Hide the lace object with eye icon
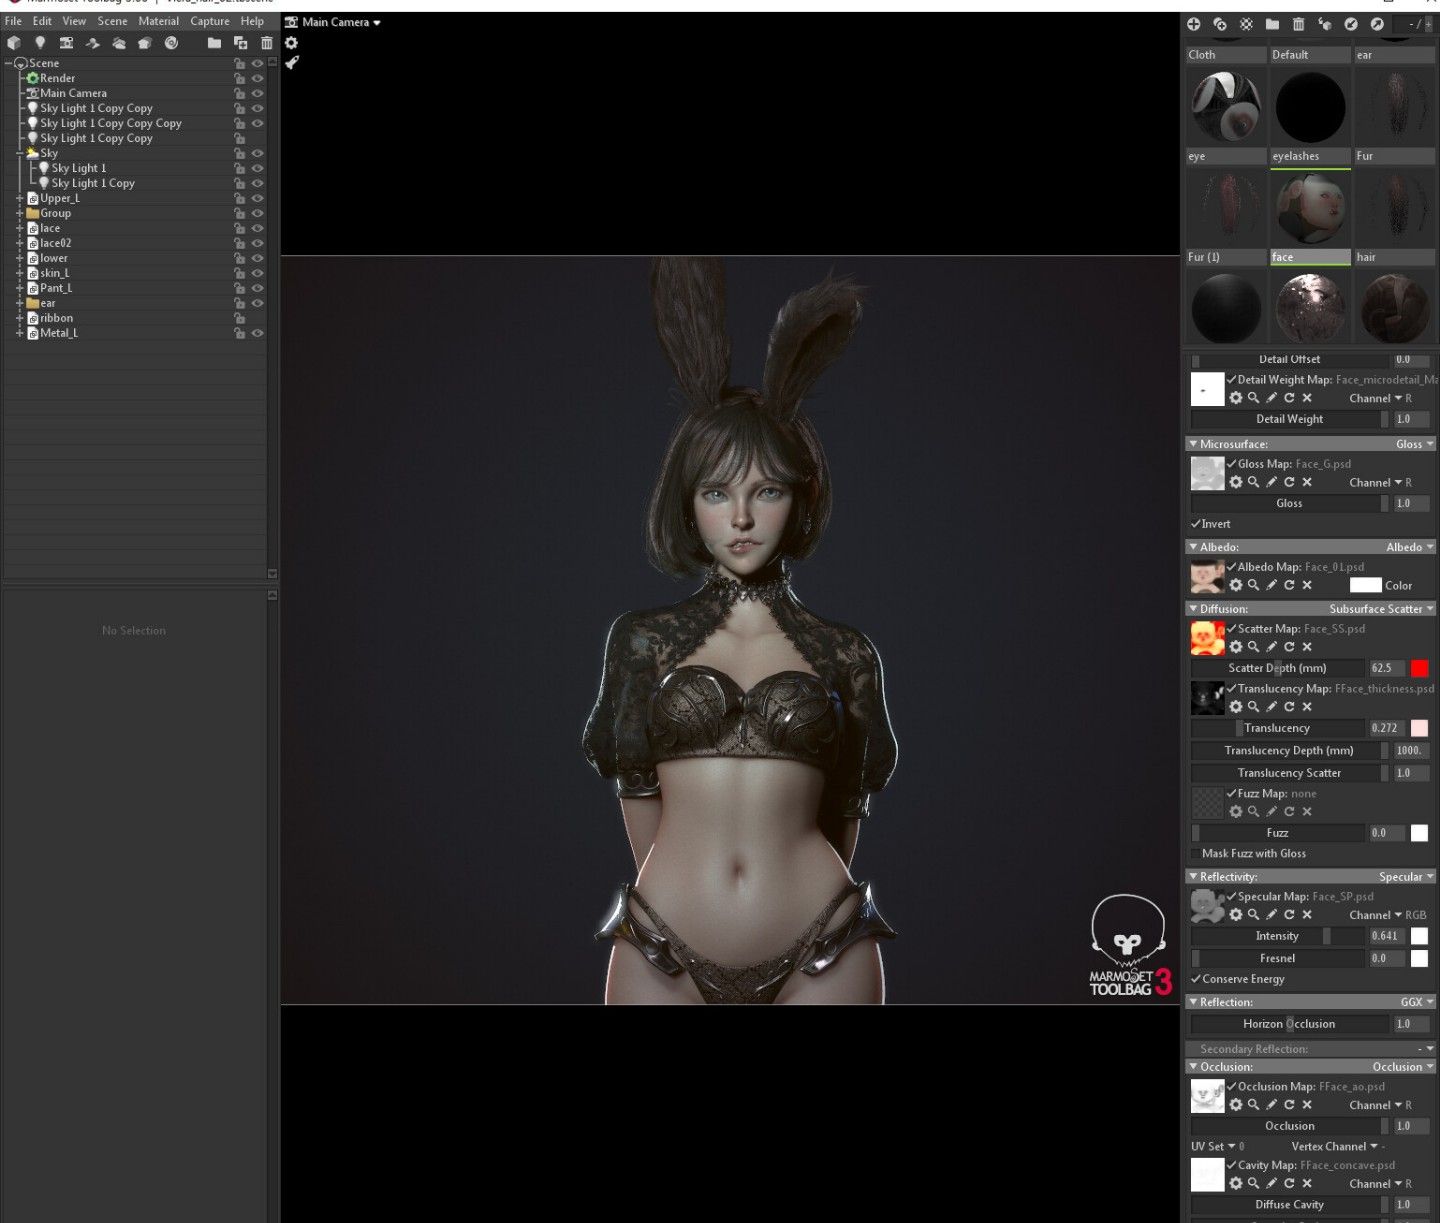The height and width of the screenshot is (1223, 1440). (257, 228)
